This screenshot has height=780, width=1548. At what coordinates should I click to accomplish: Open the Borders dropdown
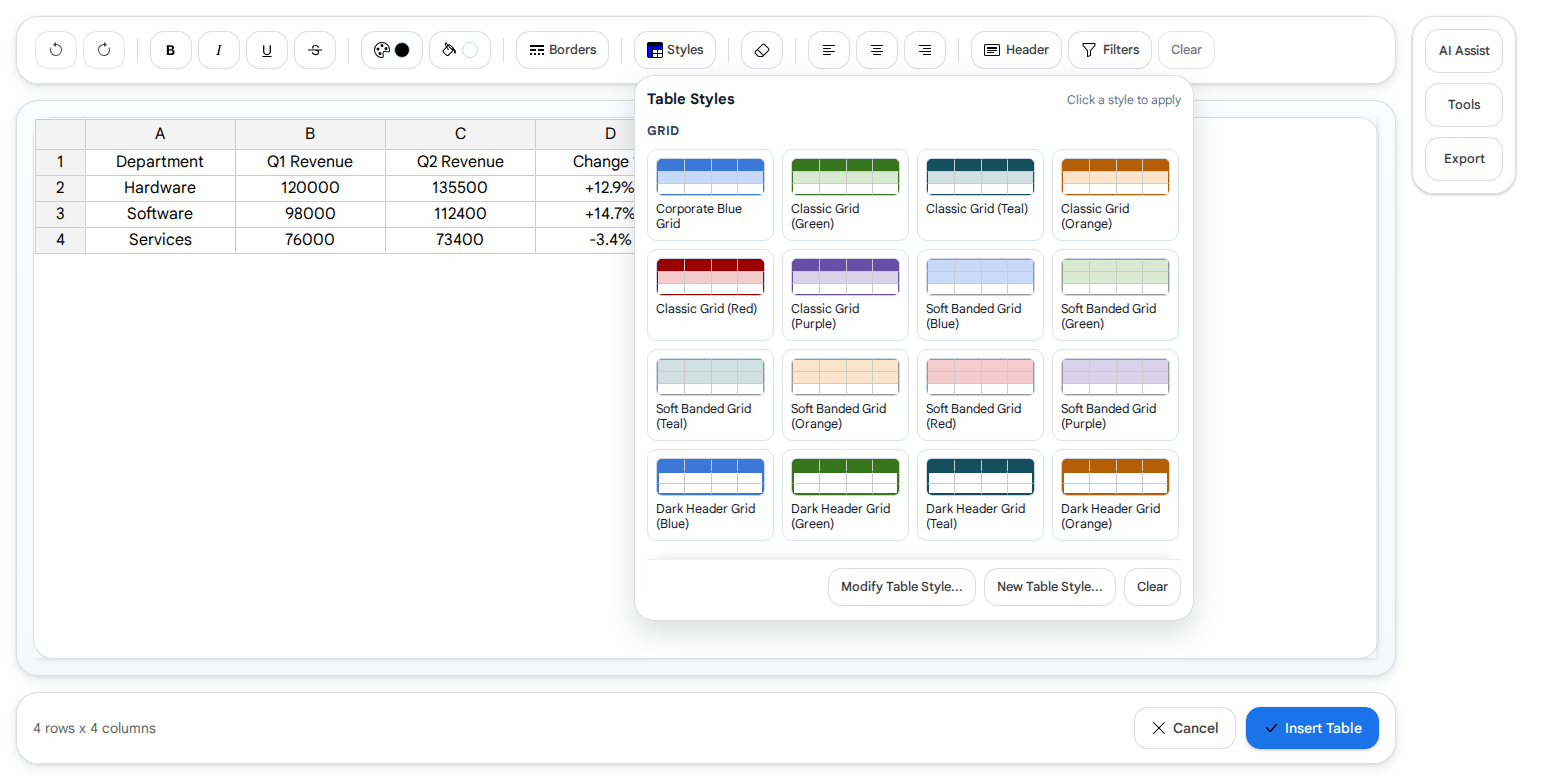pyautogui.click(x=562, y=50)
